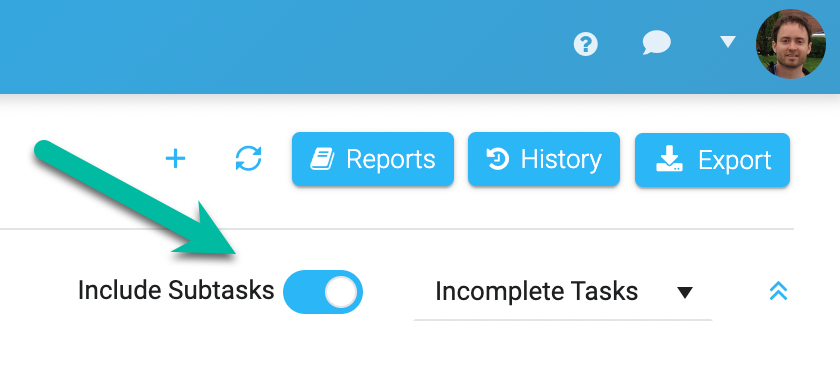The height and width of the screenshot is (366, 840).
Task: Open the chat speech bubble icon
Action: (656, 42)
